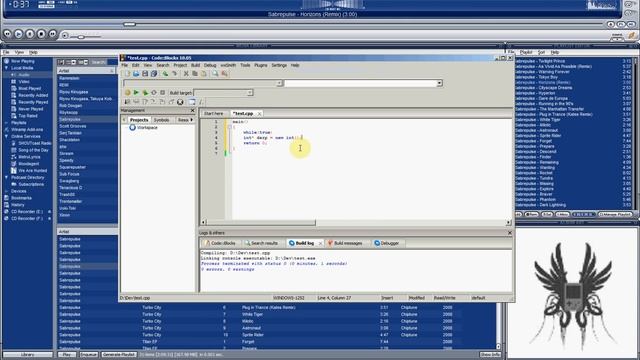This screenshot has height=360, width=640.
Task: Click the Enqueue button in Winamp library
Action: pos(89,354)
